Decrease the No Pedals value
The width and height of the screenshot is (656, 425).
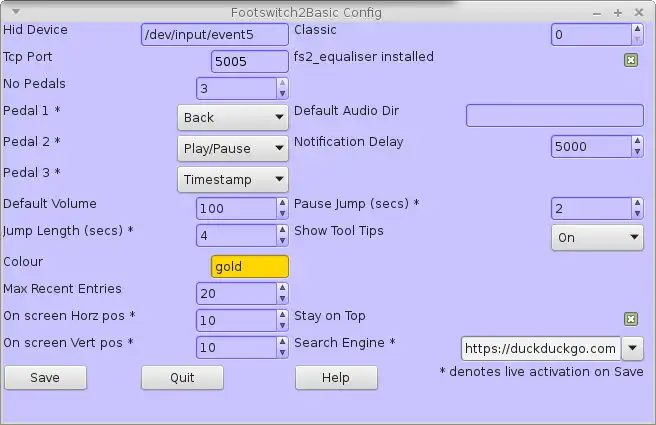tap(282, 94)
